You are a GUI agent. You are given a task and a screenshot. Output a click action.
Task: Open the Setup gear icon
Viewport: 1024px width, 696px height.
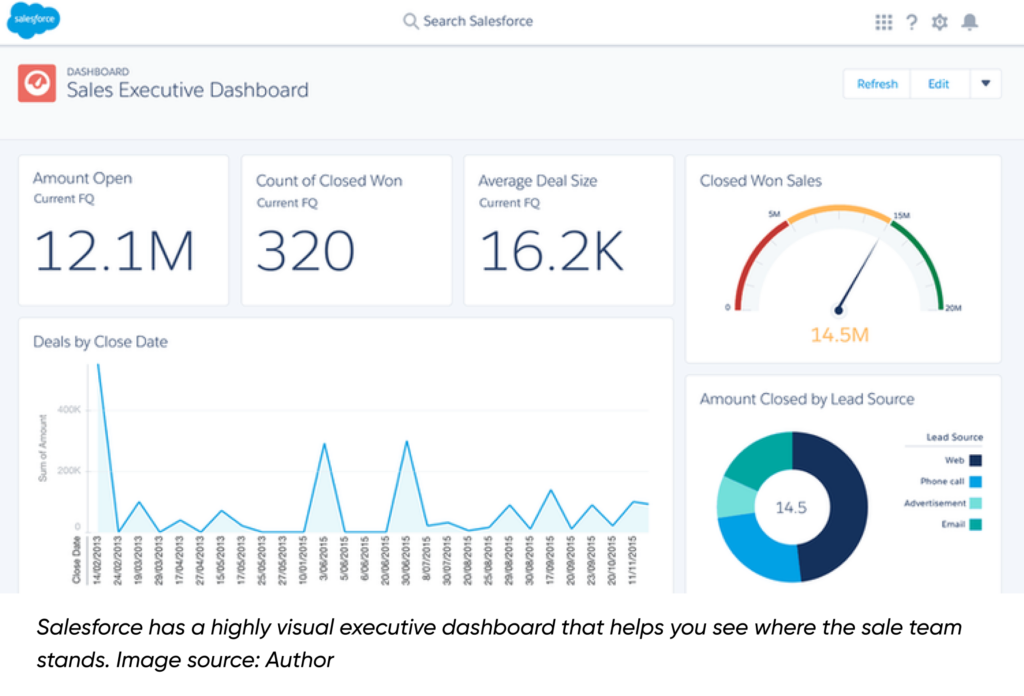coord(939,22)
